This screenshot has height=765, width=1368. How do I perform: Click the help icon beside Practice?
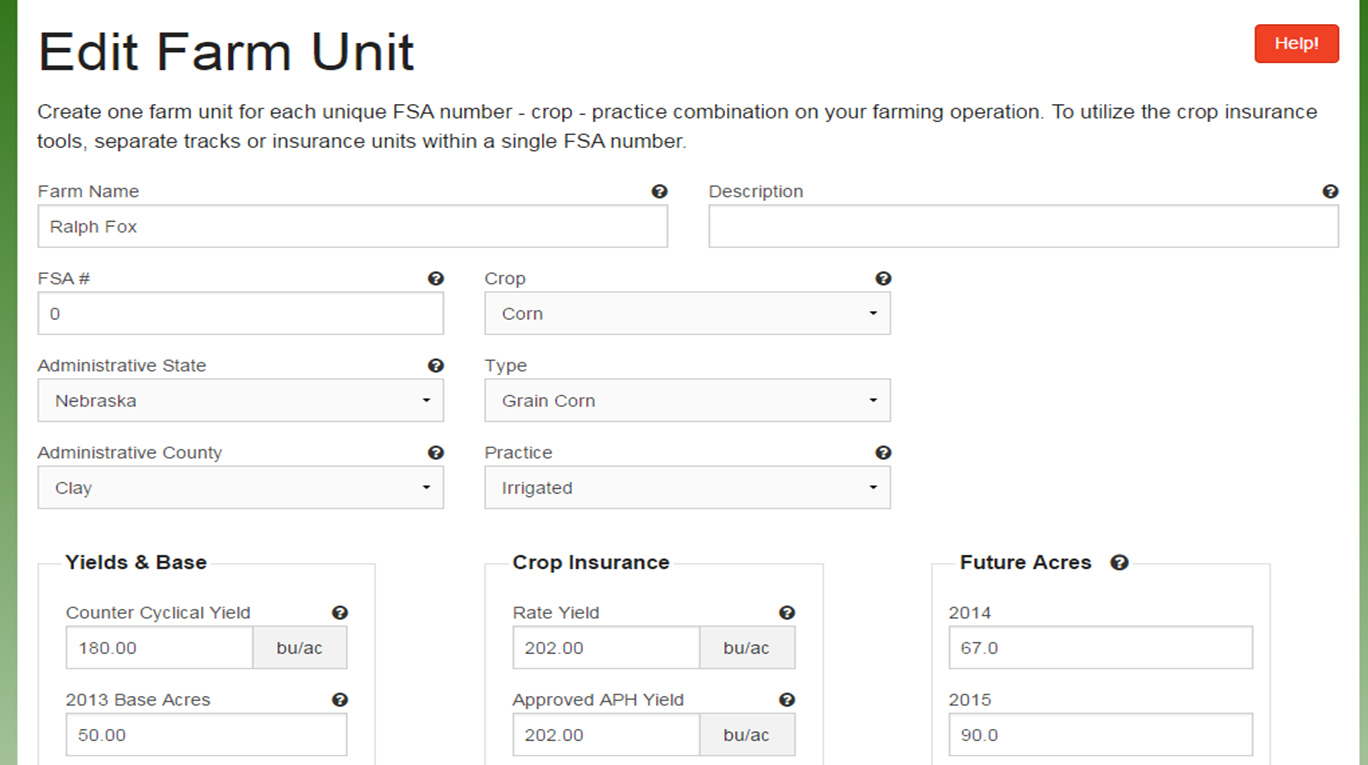[x=882, y=453]
